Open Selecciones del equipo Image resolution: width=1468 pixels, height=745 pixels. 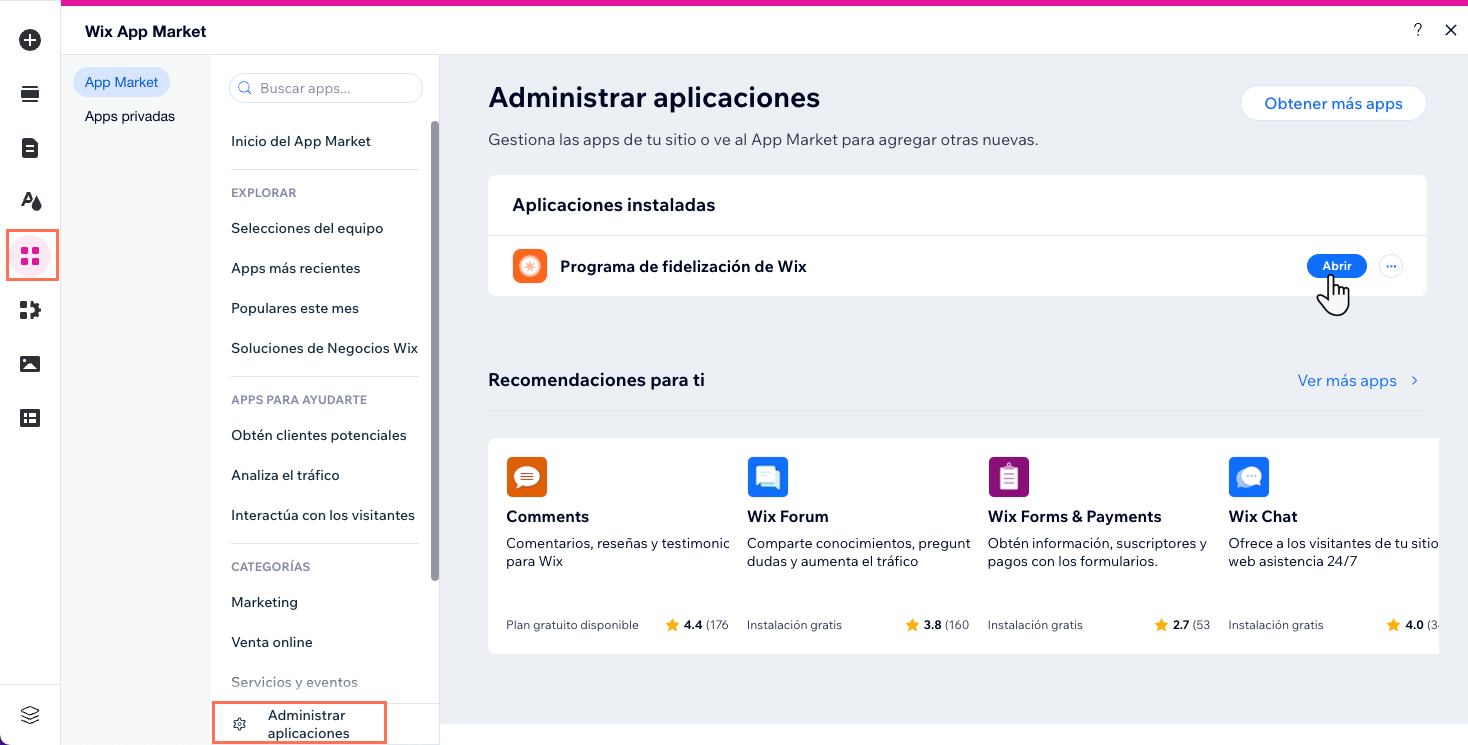[x=307, y=228]
